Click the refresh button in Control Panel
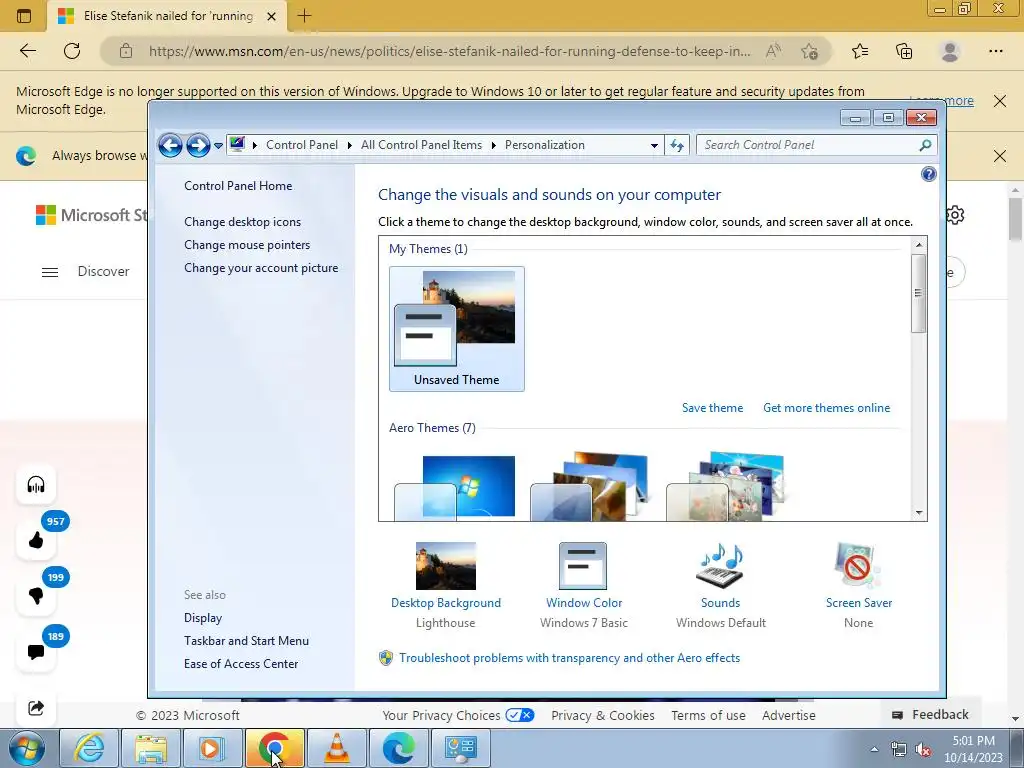This screenshot has width=1024, height=768. coord(677,146)
